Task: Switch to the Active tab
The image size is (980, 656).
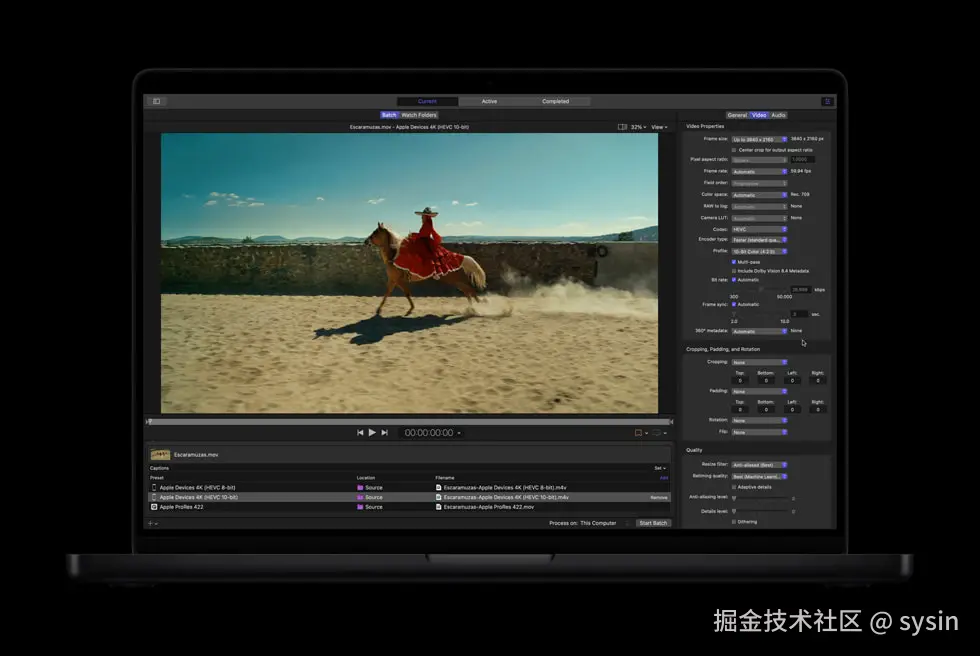Action: pyautogui.click(x=489, y=101)
